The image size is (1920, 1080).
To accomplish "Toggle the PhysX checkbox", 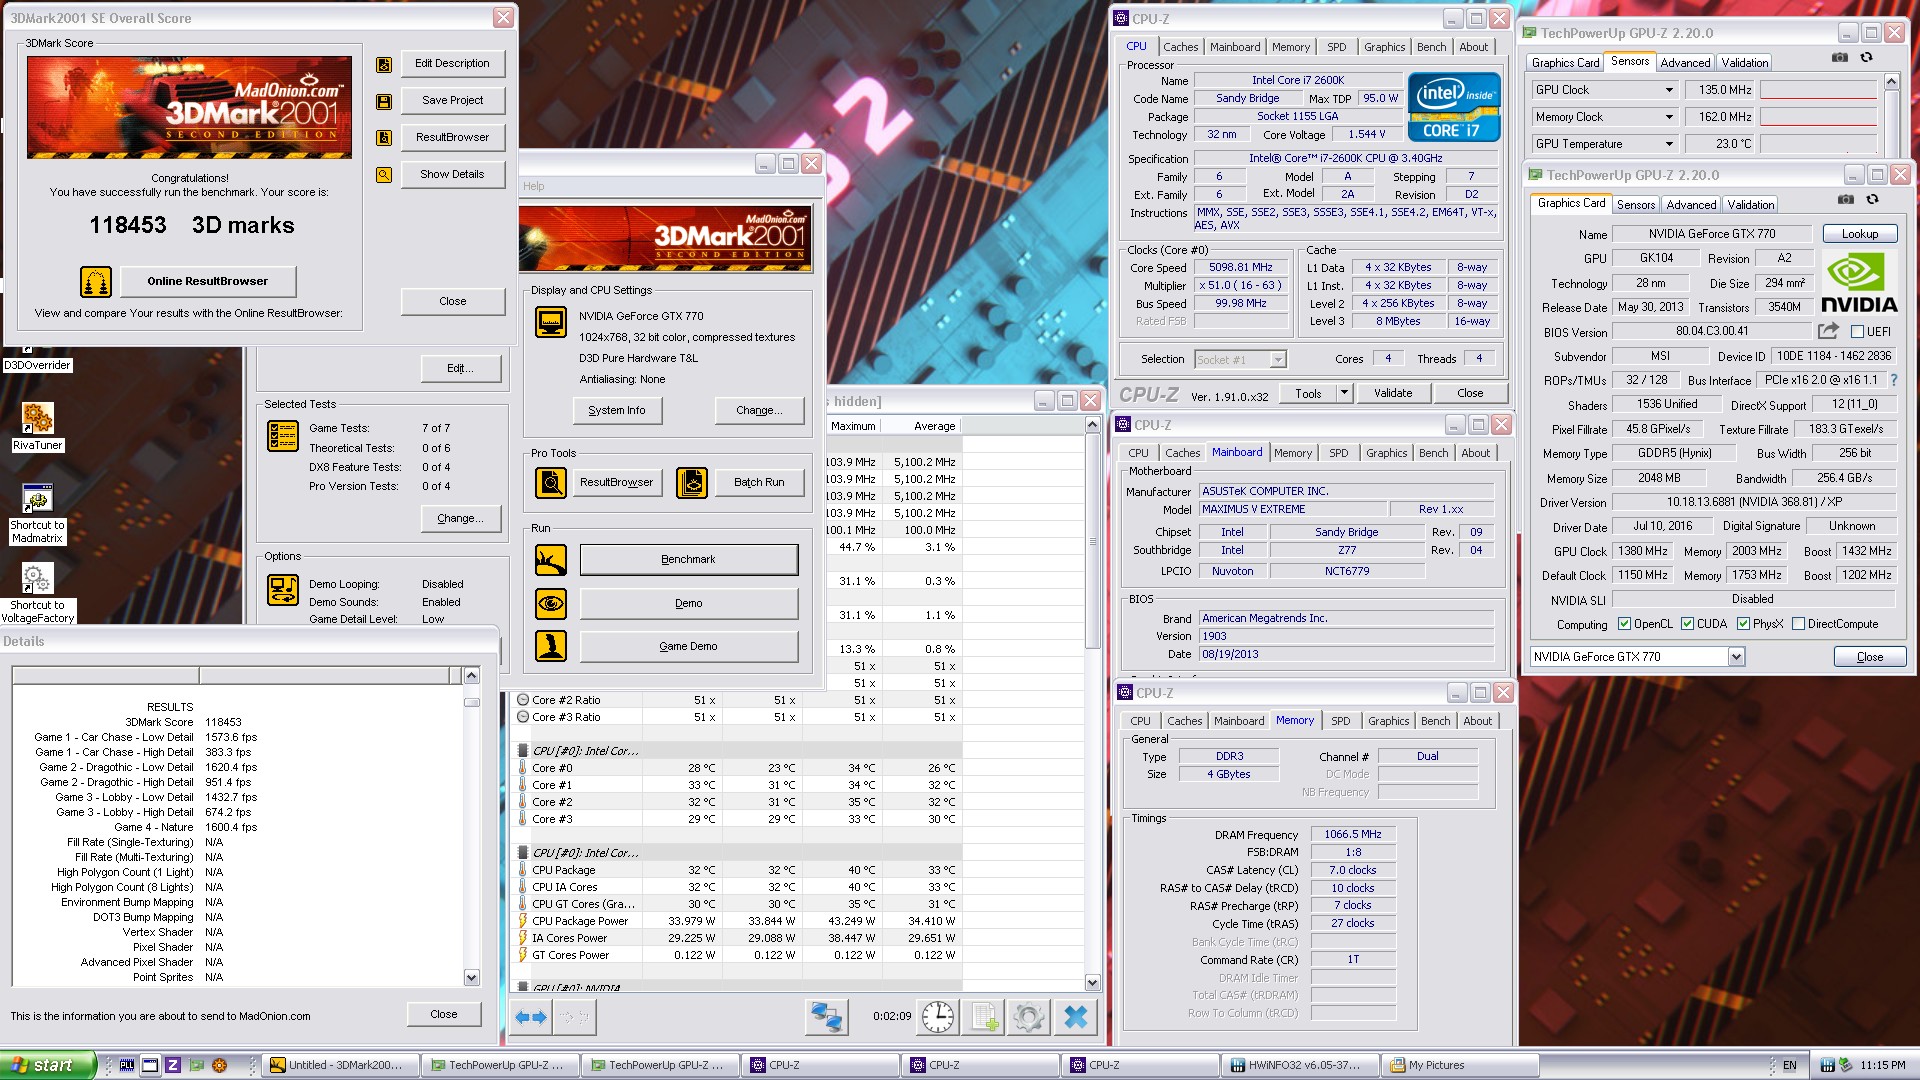I will [1743, 624].
